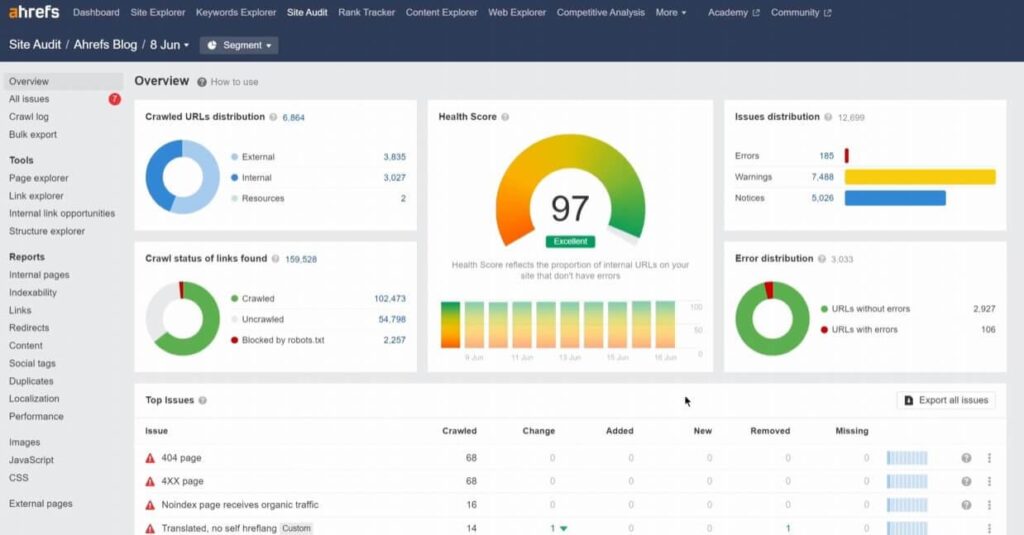Open the 8 Jun crawl date dropdown
Image resolution: width=1024 pixels, height=535 pixels.
click(x=169, y=44)
